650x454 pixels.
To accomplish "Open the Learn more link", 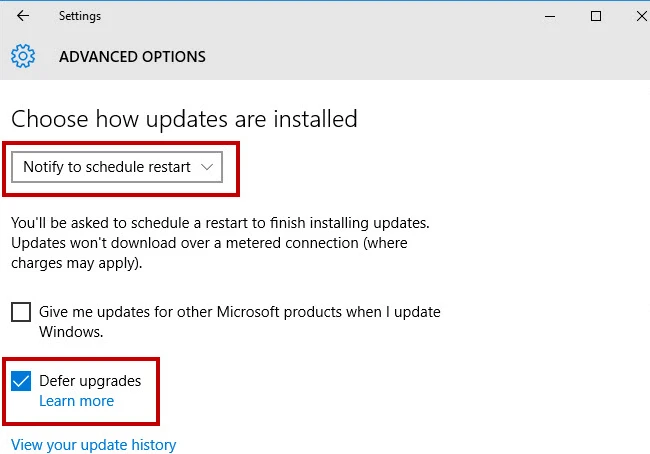I will [x=76, y=401].
